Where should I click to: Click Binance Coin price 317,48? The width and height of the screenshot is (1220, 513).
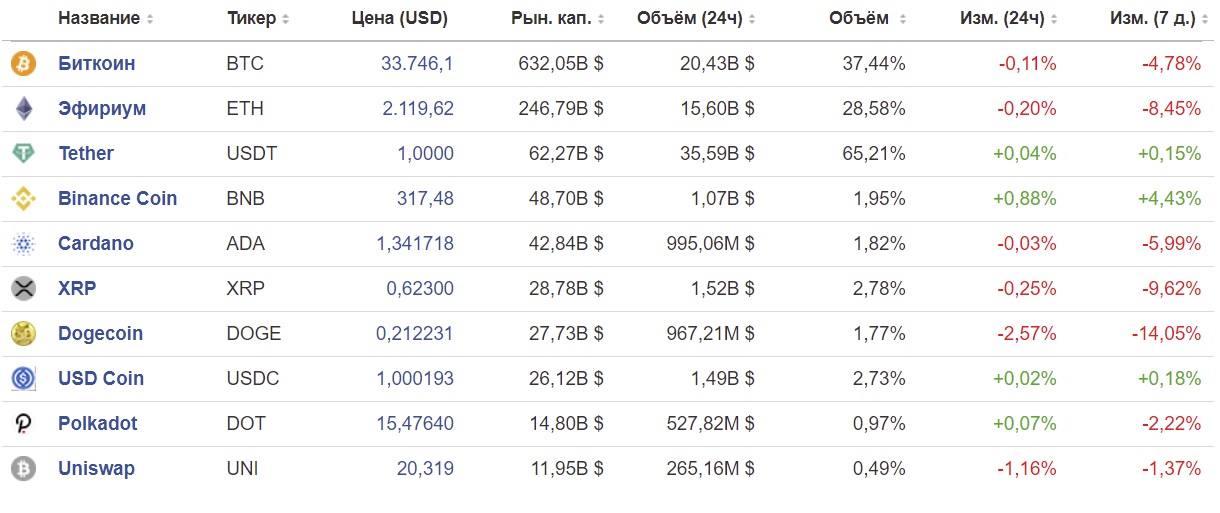click(x=426, y=199)
